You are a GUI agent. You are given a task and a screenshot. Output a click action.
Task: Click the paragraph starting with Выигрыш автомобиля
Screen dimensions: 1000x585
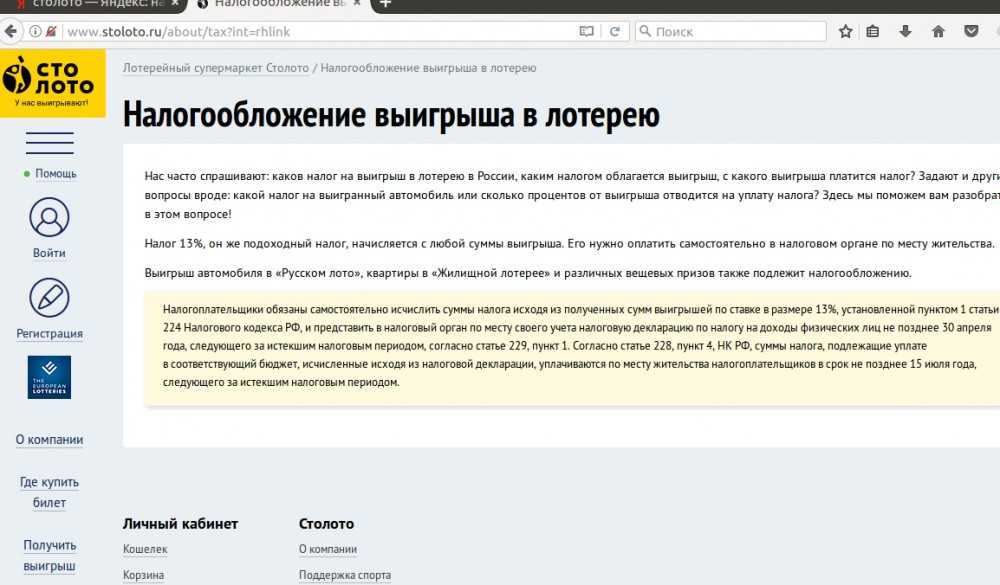pos(528,273)
